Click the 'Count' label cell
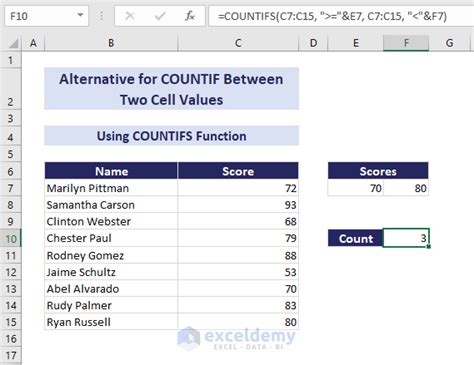Viewport: 474px width, 365px height. click(x=356, y=238)
